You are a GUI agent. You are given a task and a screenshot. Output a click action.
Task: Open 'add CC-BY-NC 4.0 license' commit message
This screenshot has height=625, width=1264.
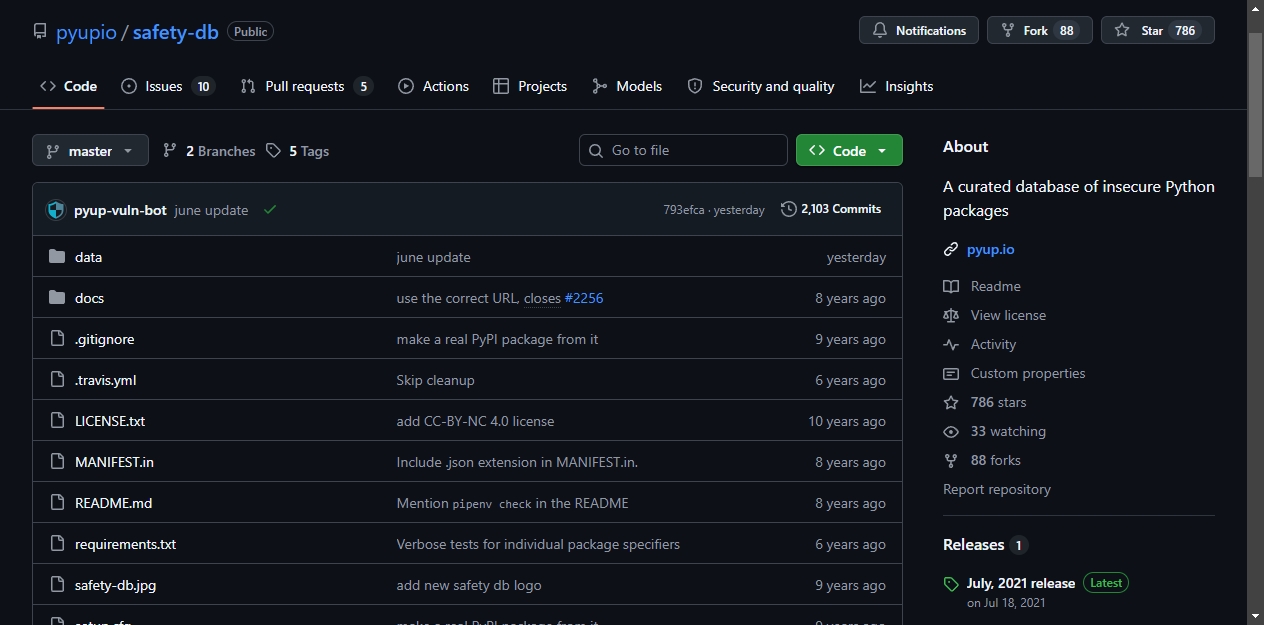[x=475, y=421]
